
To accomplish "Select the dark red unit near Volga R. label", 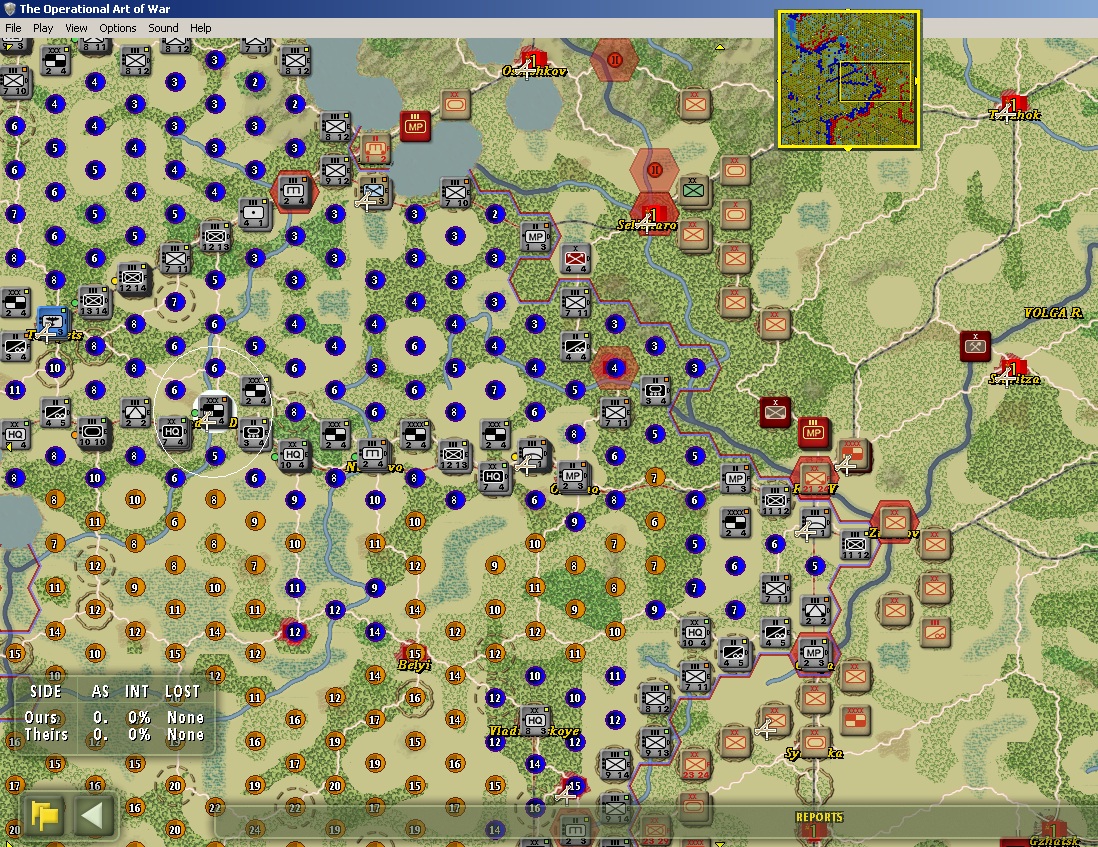I will (975, 345).
